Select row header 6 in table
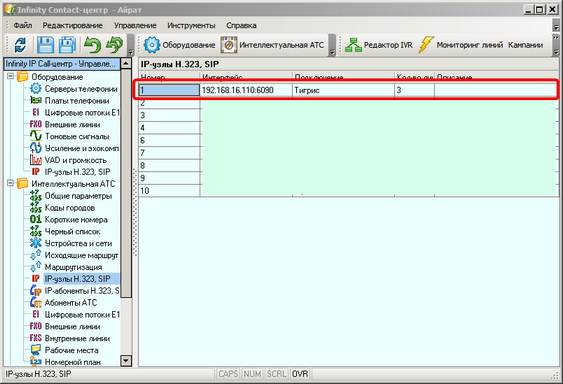The width and height of the screenshot is (563, 384). point(169,140)
